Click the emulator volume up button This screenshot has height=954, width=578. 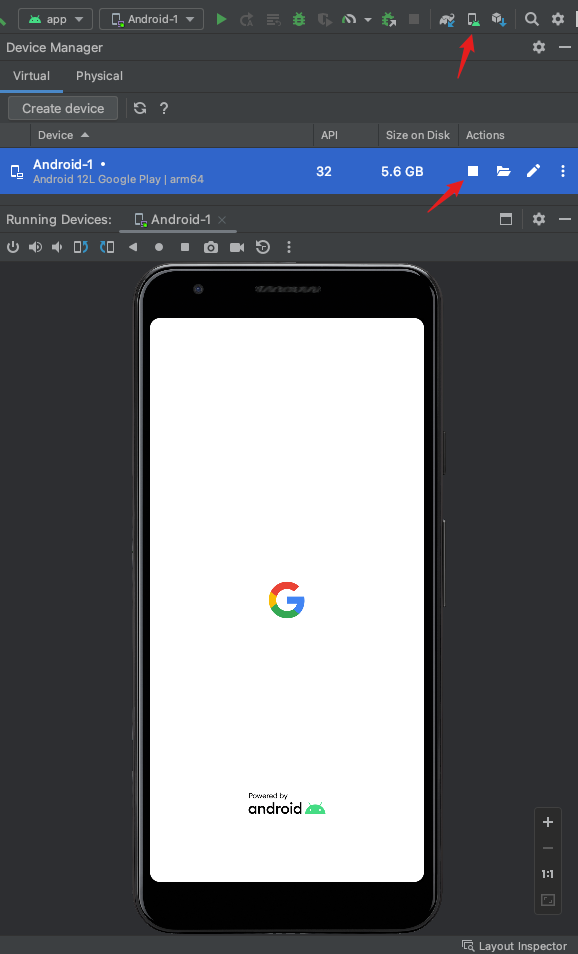(35, 247)
